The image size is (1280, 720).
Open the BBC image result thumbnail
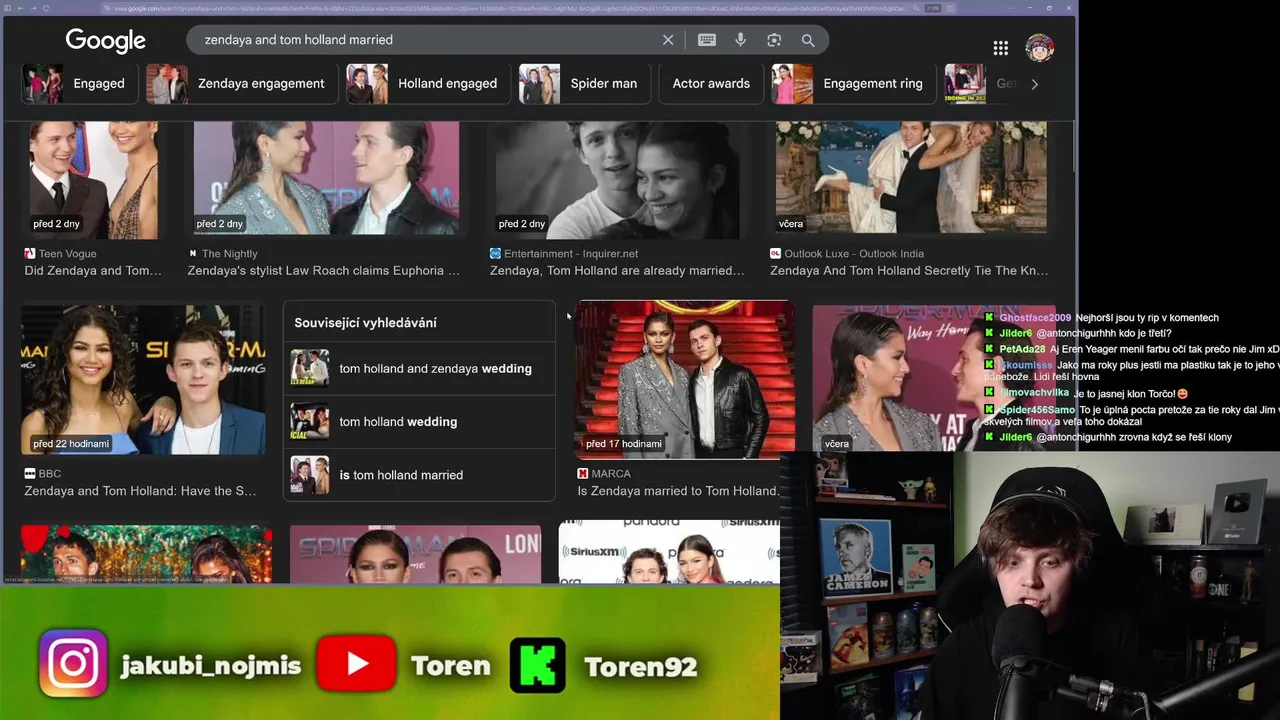[x=143, y=380]
